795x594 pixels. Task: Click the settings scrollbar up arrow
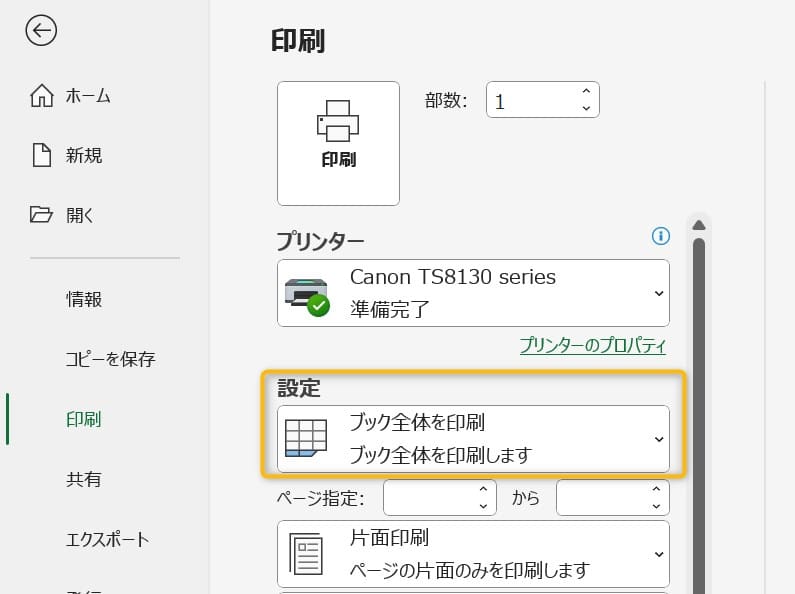click(x=699, y=224)
